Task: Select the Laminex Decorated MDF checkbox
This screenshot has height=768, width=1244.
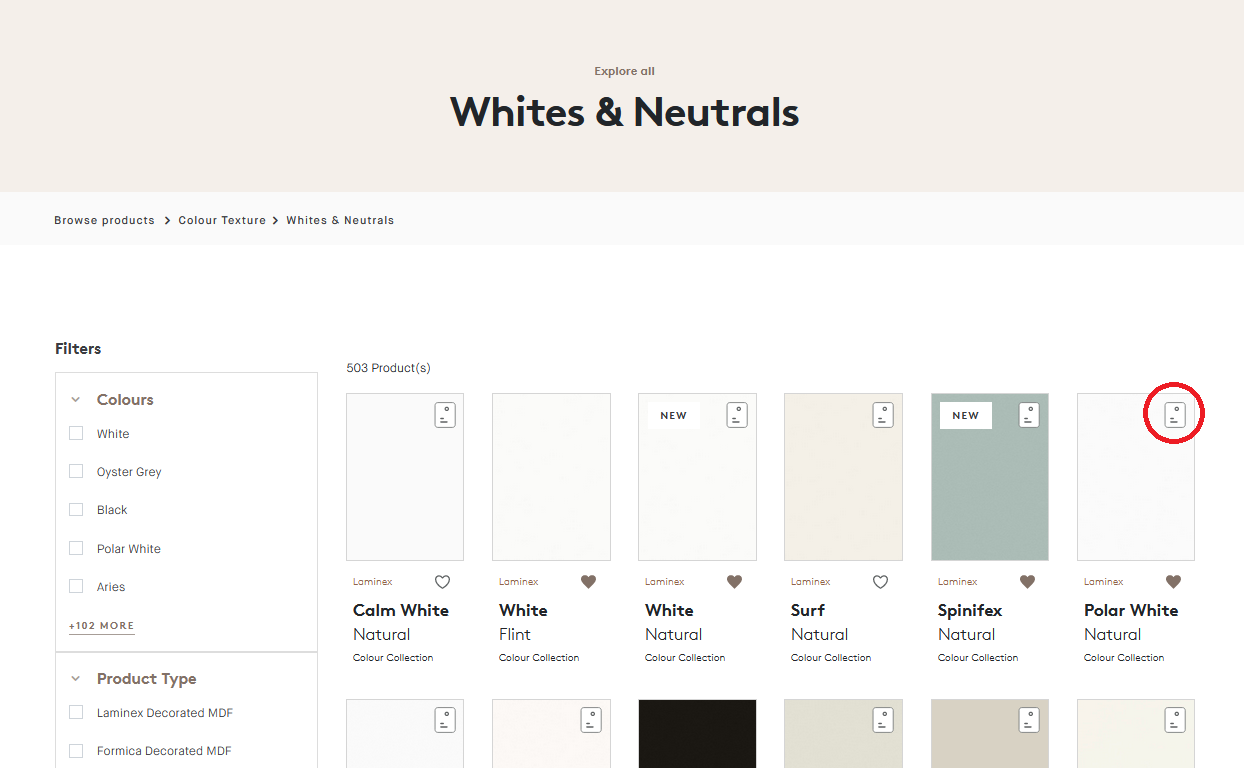Action: click(76, 712)
